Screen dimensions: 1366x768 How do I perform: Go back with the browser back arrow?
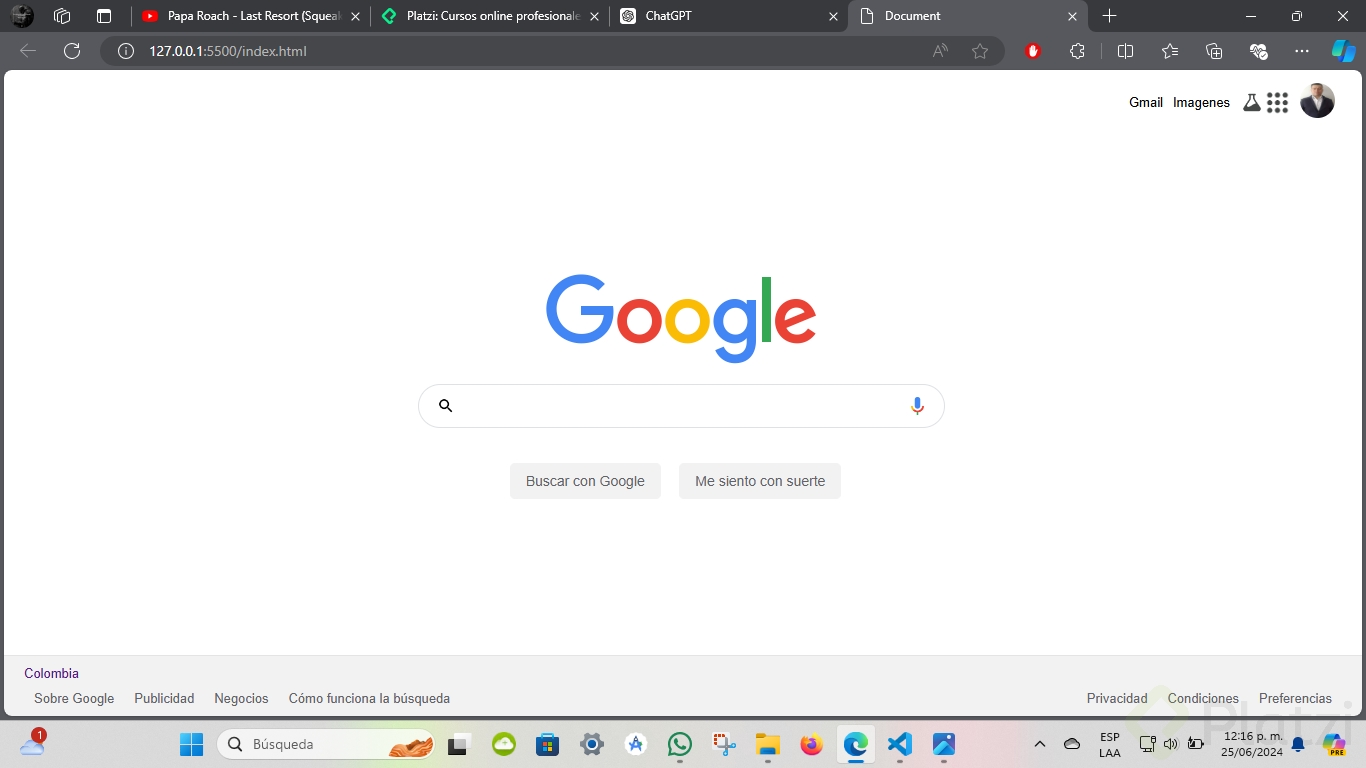(28, 51)
